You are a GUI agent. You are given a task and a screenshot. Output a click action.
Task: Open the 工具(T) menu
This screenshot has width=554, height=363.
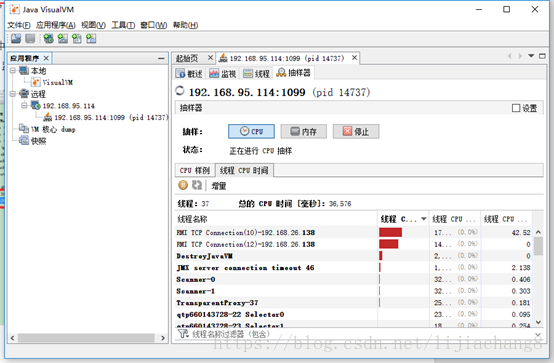coord(123,25)
